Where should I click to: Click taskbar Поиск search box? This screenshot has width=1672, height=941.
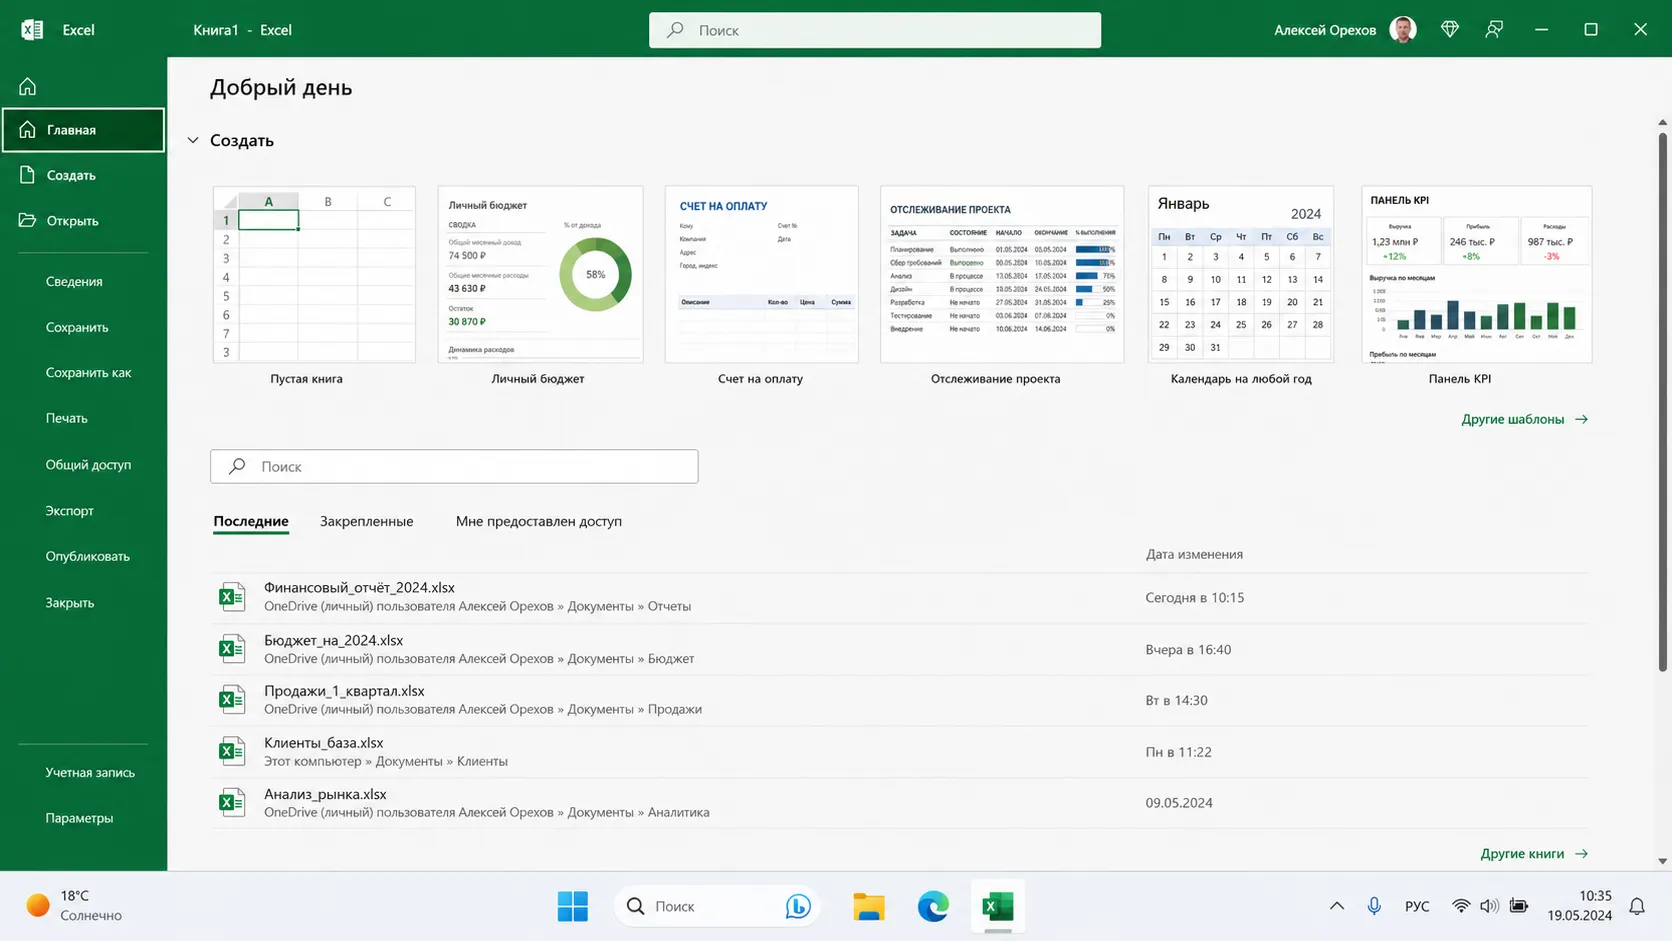[x=717, y=906]
